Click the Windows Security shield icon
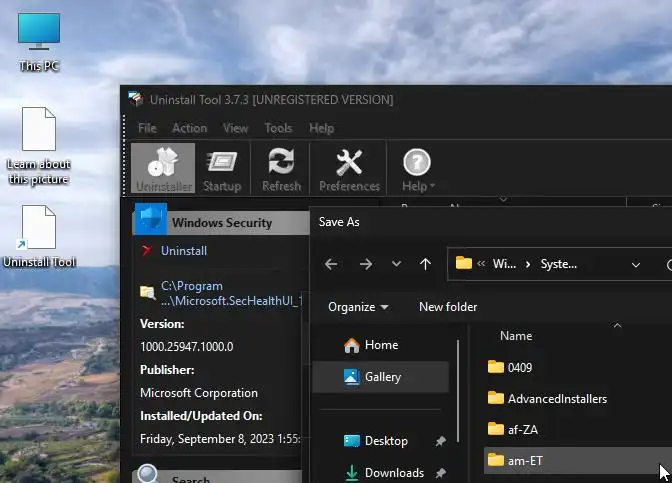The image size is (672, 483). pyautogui.click(x=151, y=219)
